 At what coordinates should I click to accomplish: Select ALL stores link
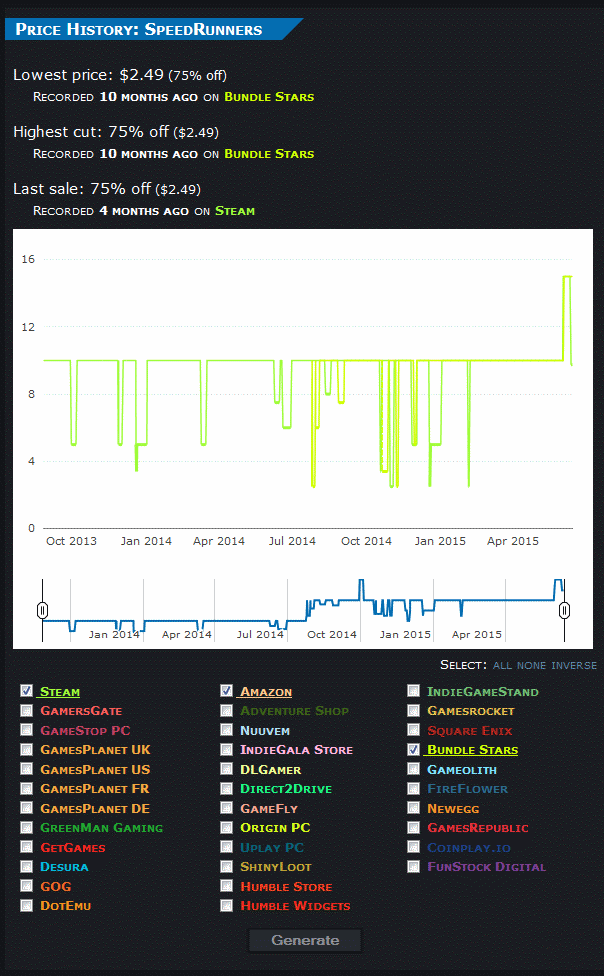point(502,665)
